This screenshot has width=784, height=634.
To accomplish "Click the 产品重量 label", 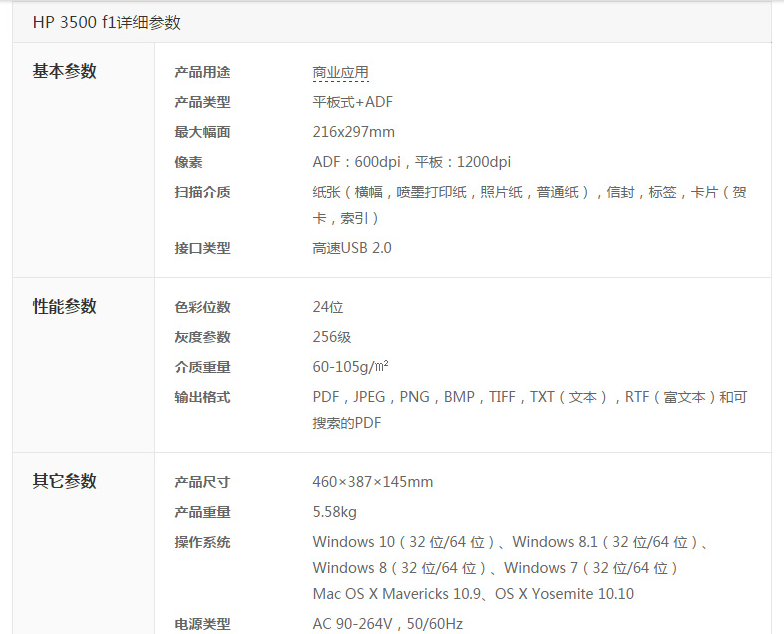I will click(202, 512).
